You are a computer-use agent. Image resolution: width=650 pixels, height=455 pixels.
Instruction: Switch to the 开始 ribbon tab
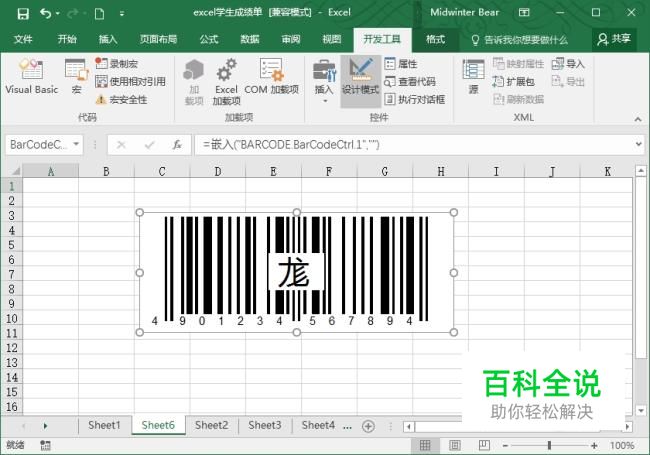tap(67, 39)
